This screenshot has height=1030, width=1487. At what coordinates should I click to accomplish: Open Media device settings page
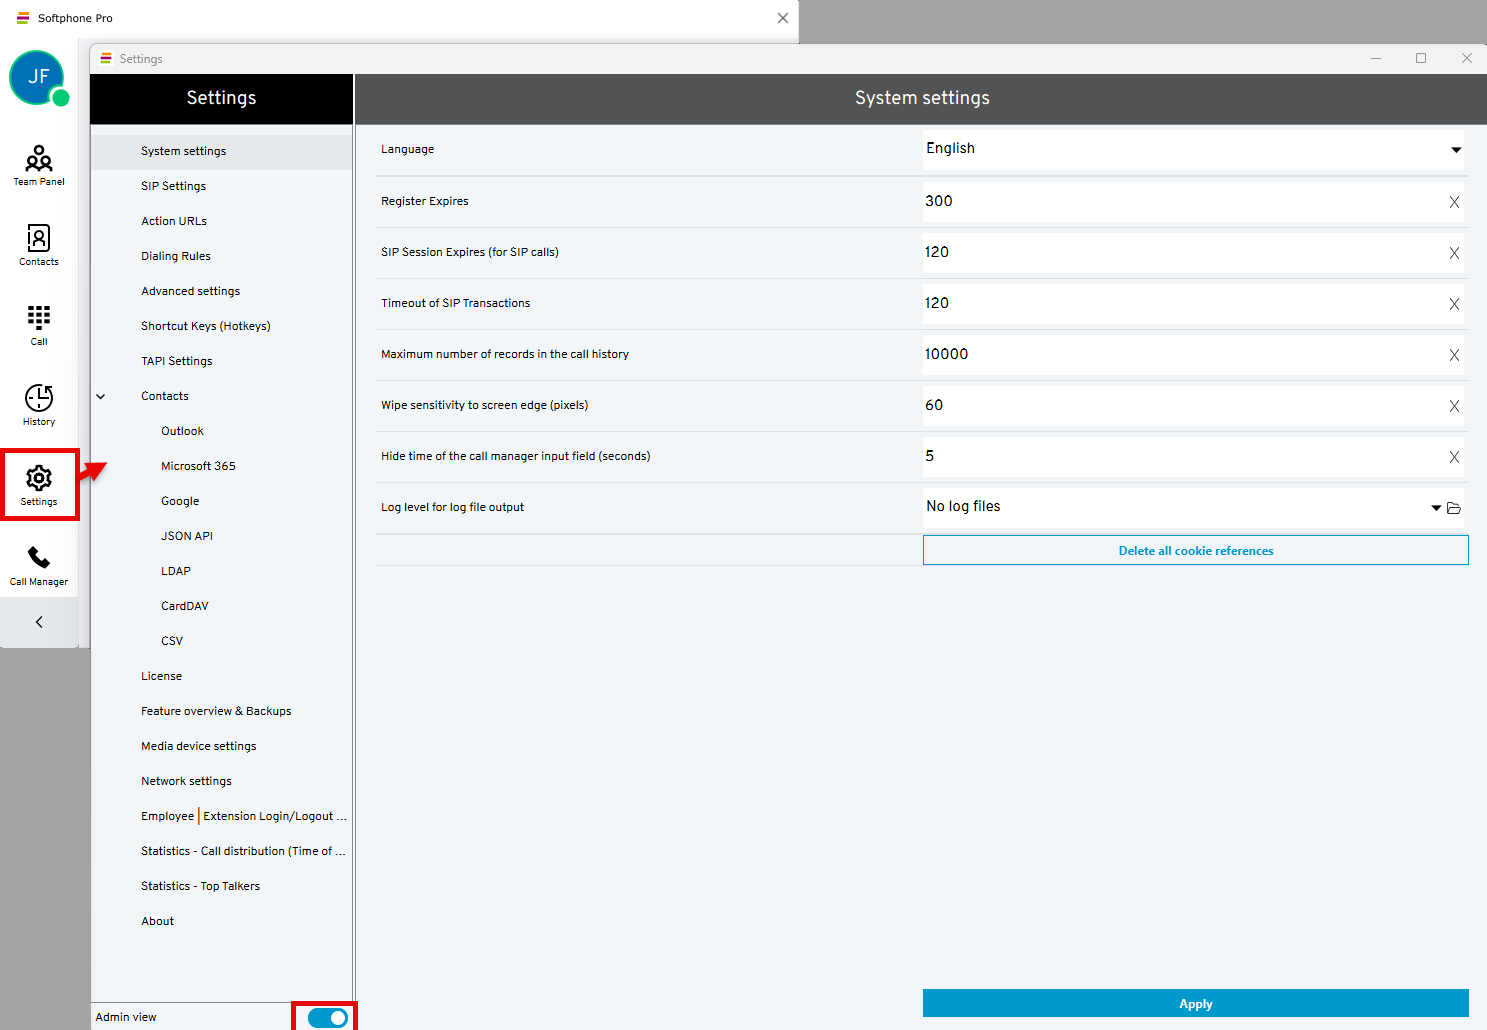pos(198,746)
